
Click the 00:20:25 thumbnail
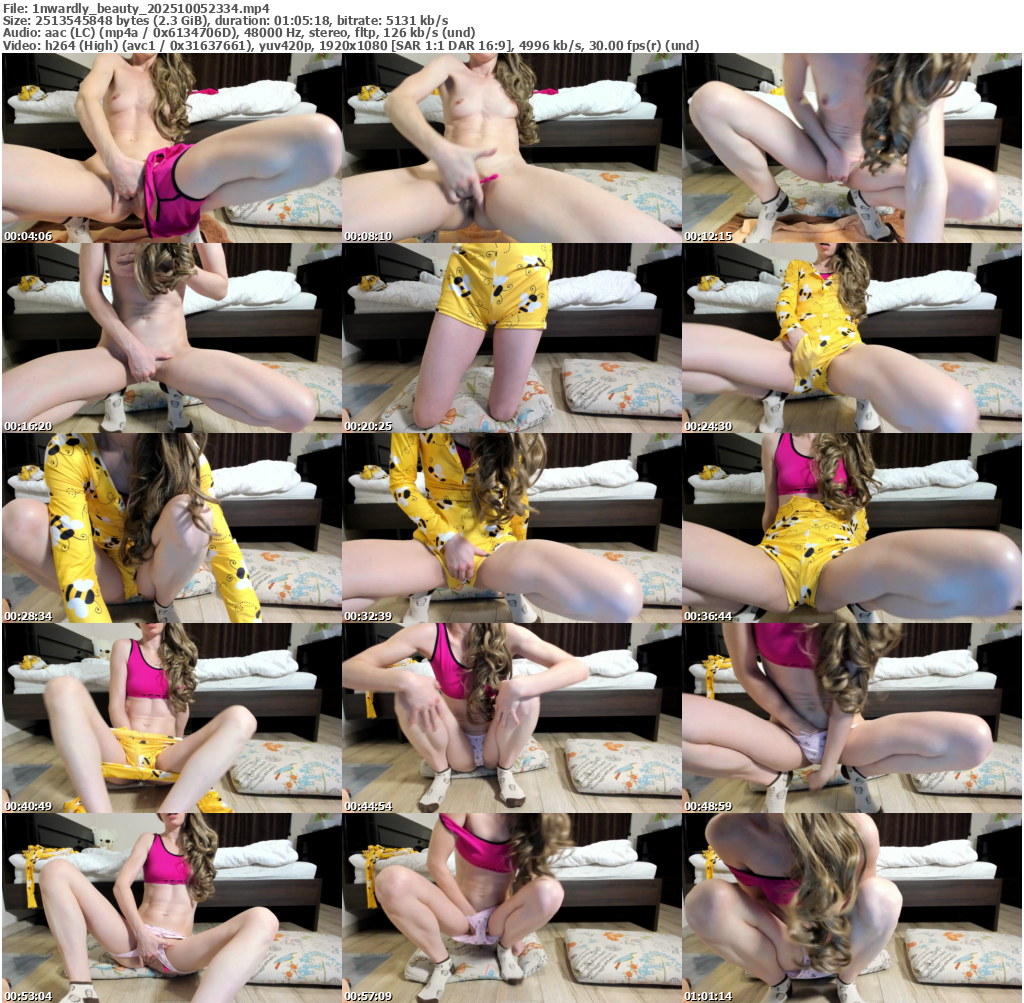coord(512,338)
